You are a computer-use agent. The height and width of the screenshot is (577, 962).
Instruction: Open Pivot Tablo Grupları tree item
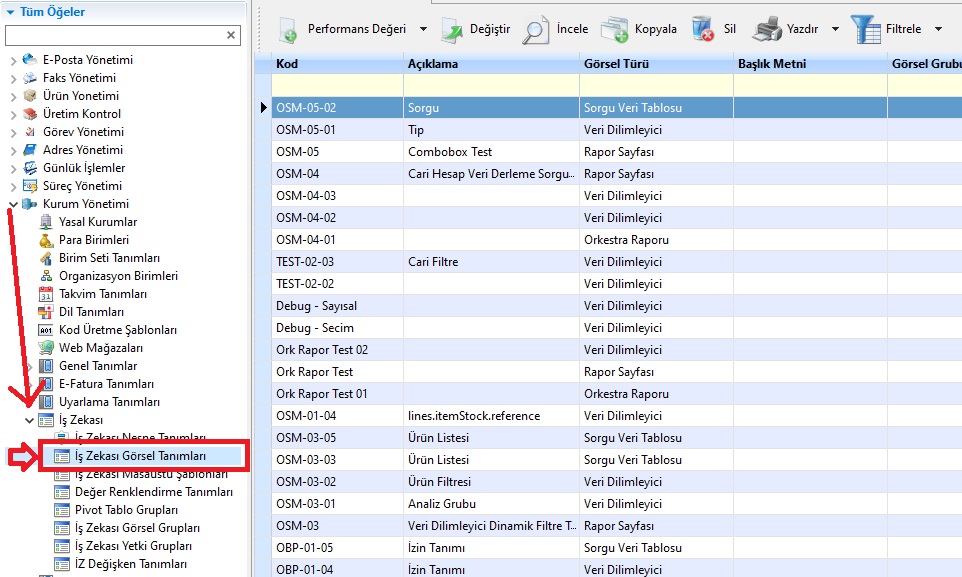[x=126, y=510]
